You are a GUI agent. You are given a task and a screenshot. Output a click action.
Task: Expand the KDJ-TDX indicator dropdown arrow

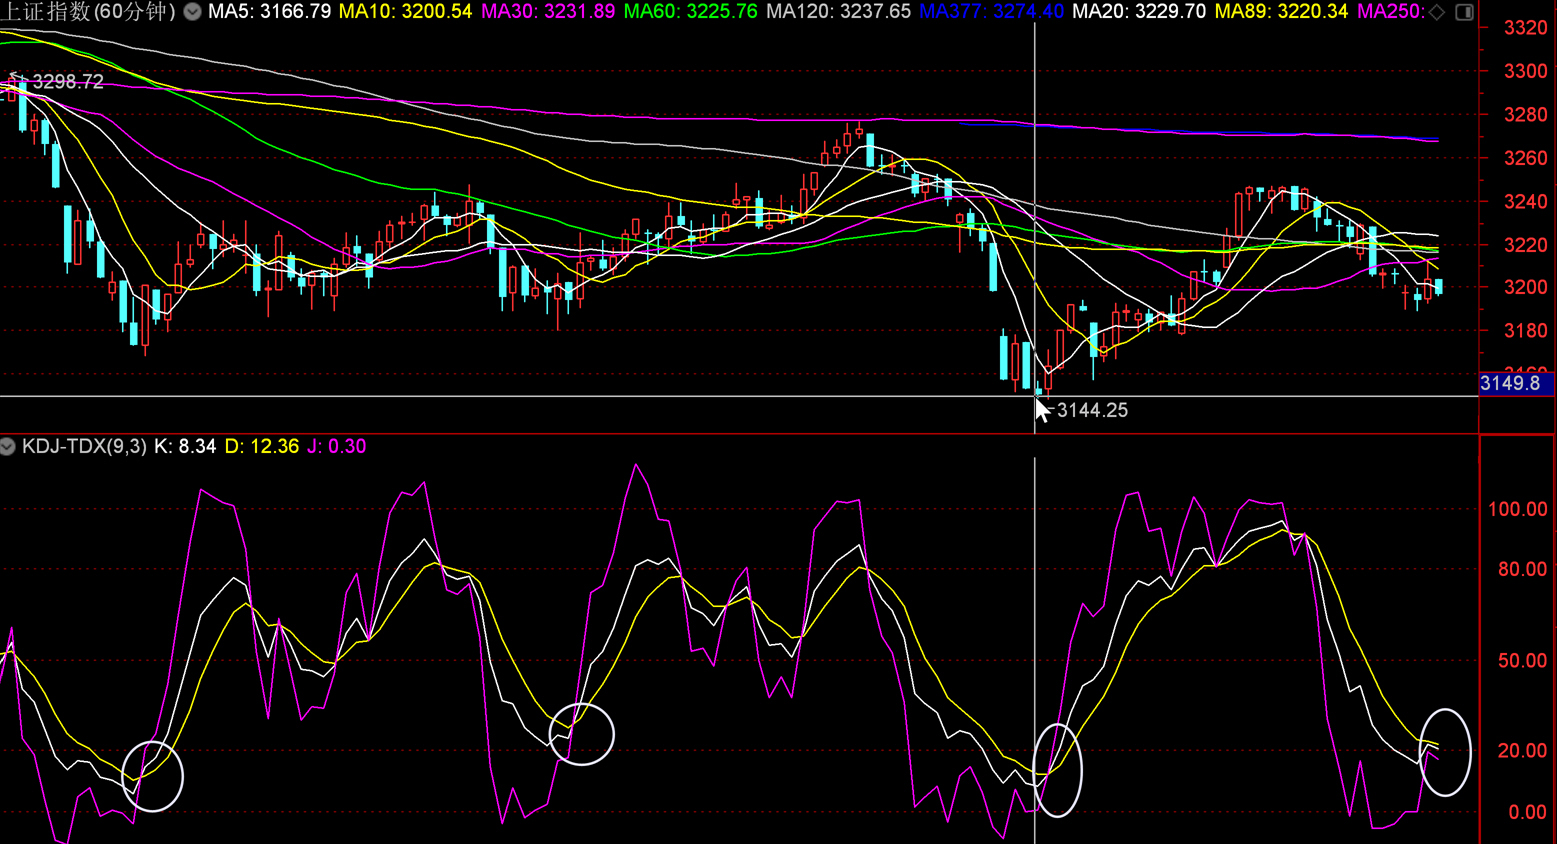(8, 446)
